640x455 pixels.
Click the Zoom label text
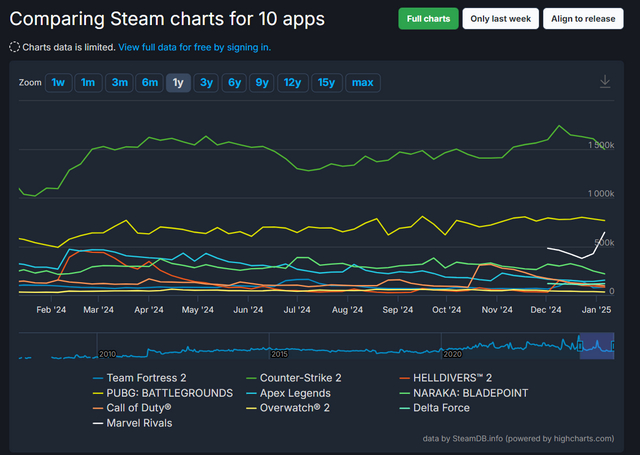point(30,83)
